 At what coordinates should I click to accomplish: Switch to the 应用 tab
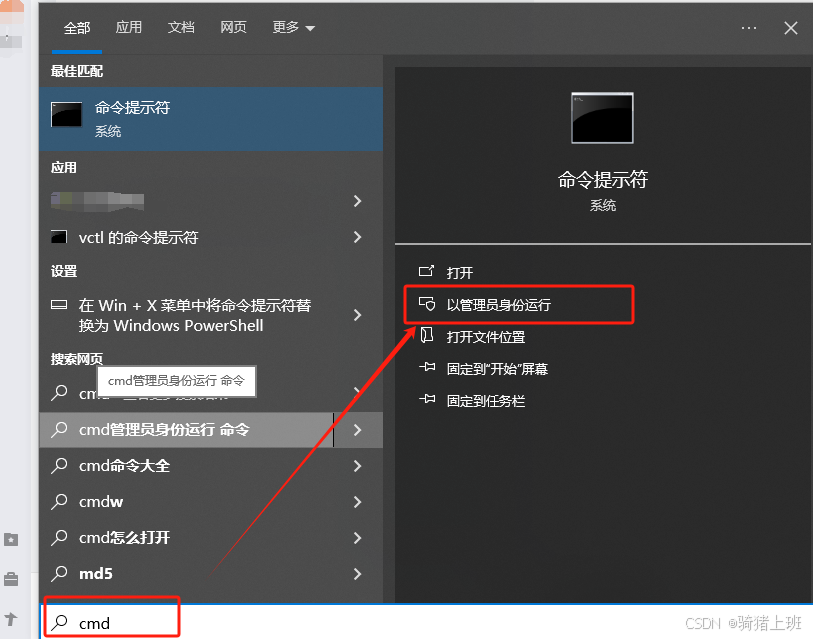(129, 27)
